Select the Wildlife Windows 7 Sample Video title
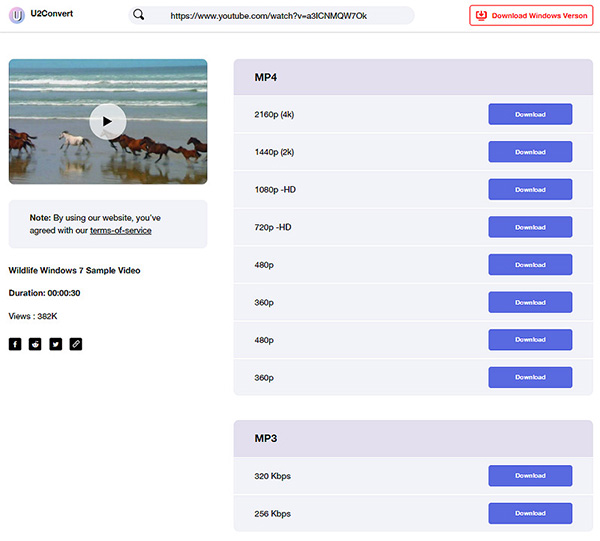 click(74, 270)
